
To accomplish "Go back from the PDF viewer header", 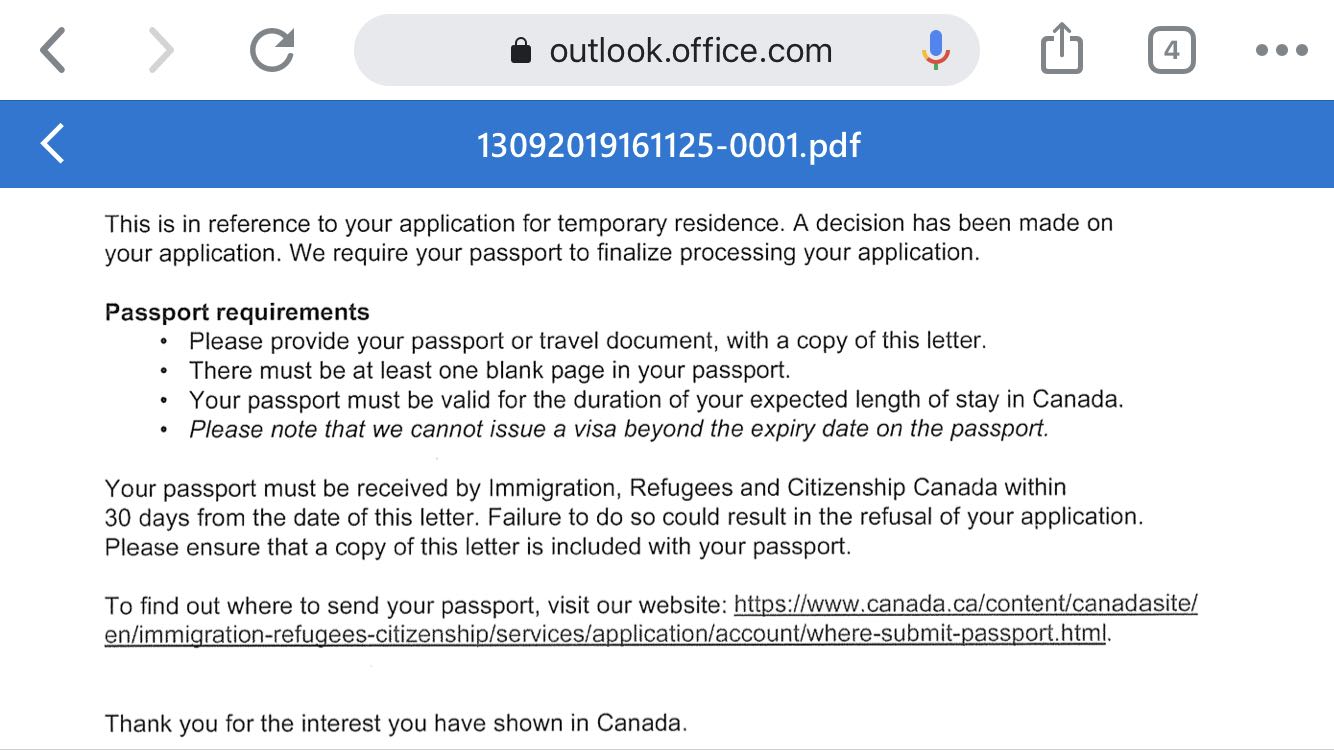I will click(52, 144).
